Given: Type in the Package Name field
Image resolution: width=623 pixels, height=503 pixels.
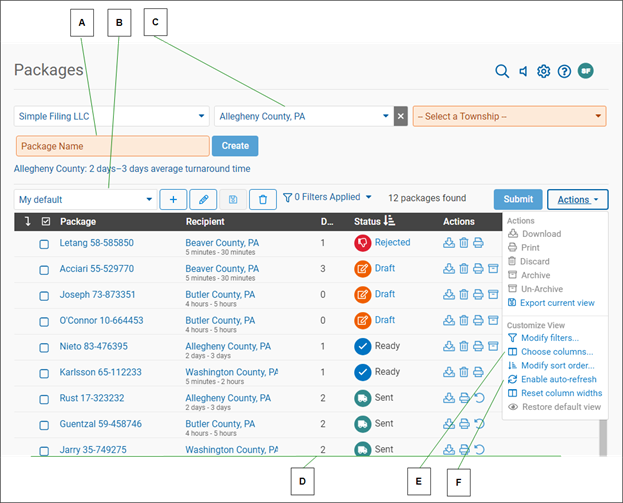Looking at the screenshot, I should [x=111, y=146].
